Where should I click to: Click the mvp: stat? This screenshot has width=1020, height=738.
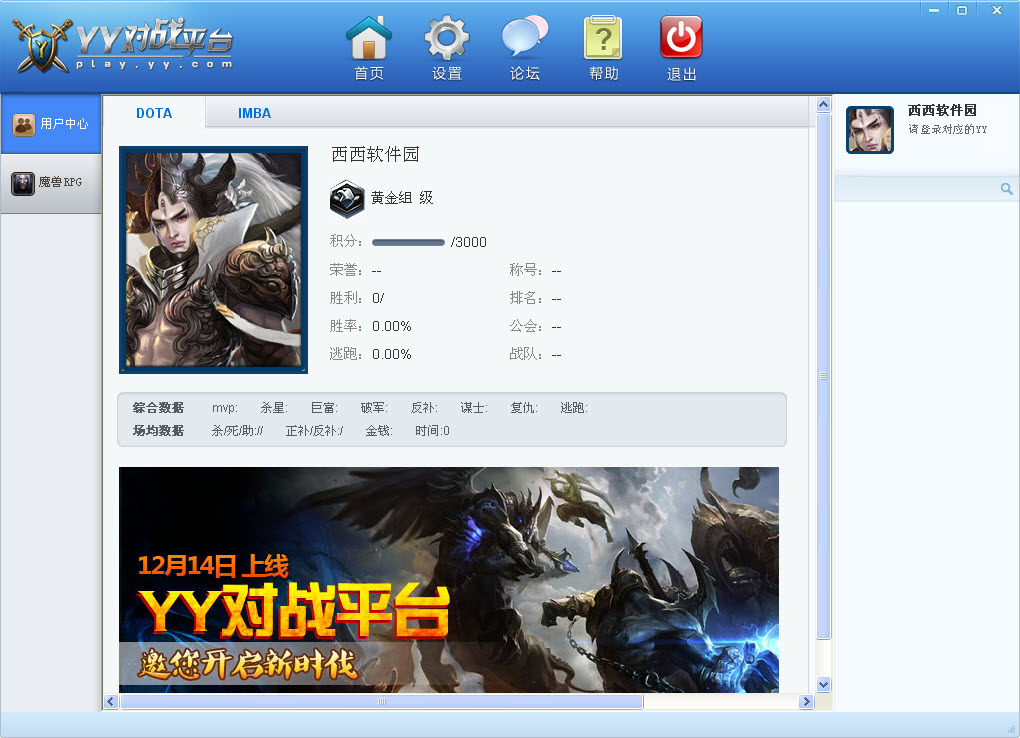pyautogui.click(x=224, y=408)
